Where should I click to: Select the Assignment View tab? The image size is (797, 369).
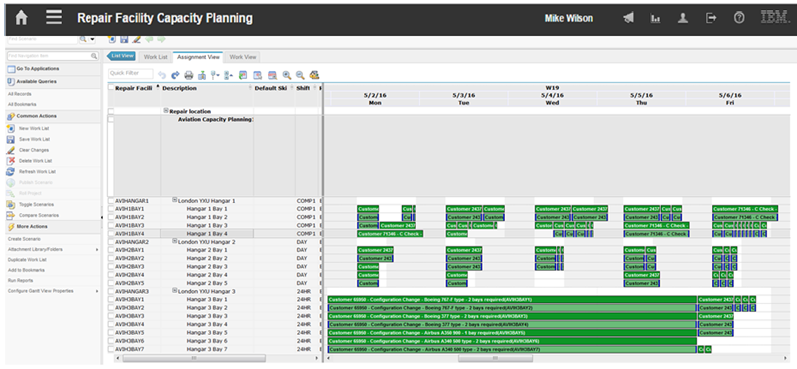(198, 57)
